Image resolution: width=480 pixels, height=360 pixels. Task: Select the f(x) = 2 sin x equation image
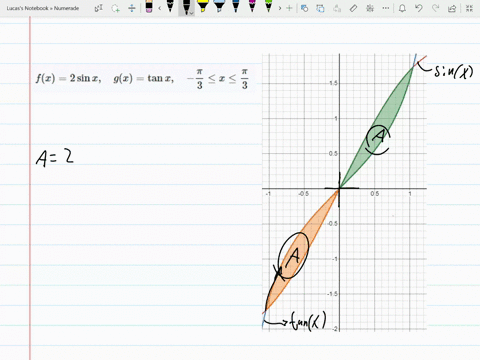[143, 79]
